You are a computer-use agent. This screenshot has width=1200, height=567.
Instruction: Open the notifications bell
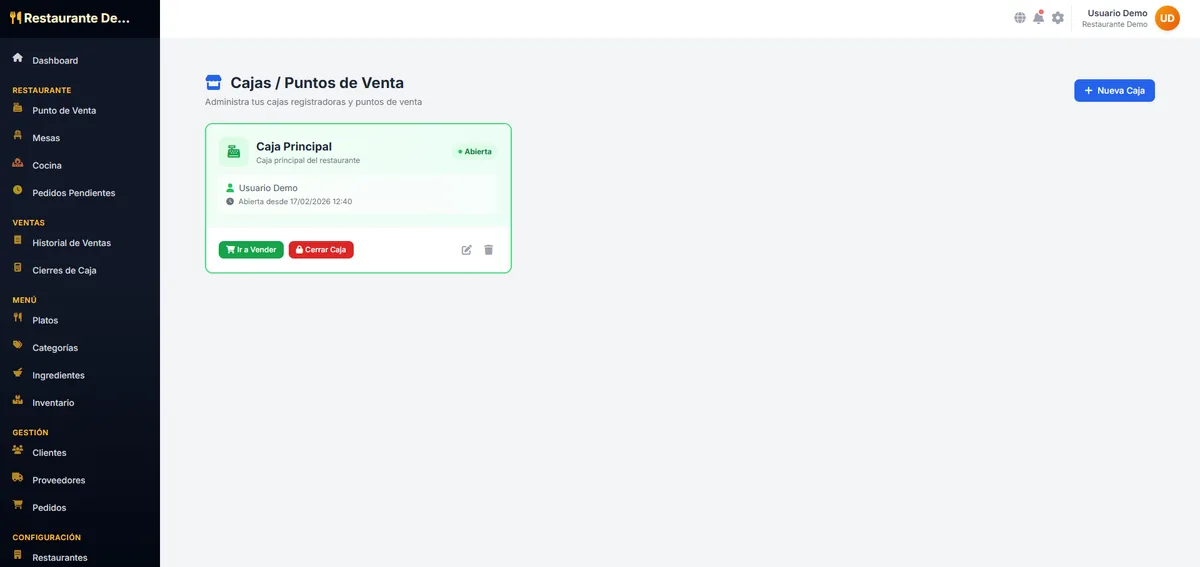point(1039,18)
